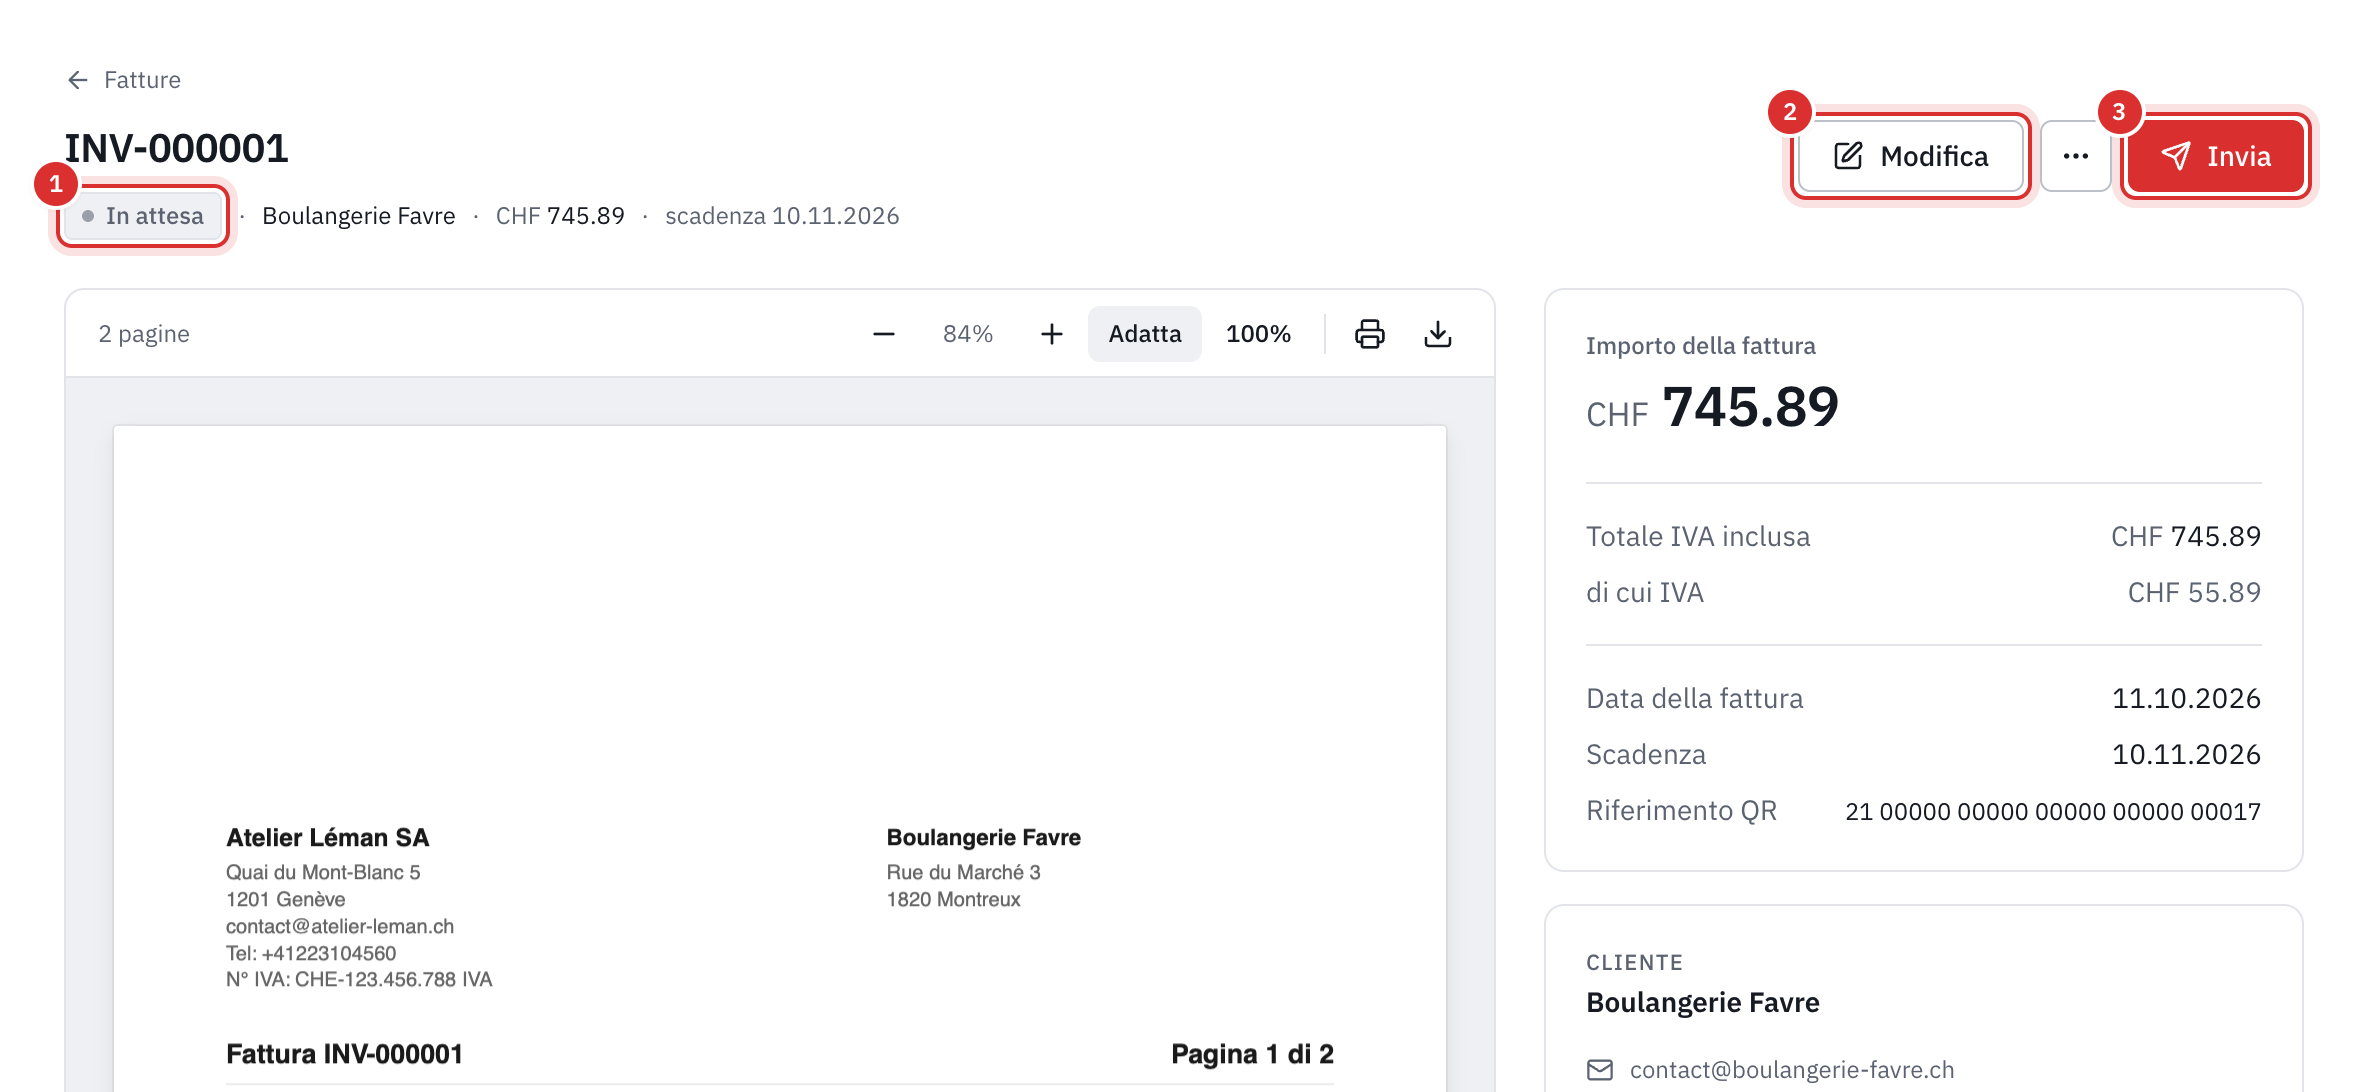The width and height of the screenshot is (2368, 1092).
Task: Click Totale IVA inclusa amount CHF 745.89
Action: tap(2186, 537)
